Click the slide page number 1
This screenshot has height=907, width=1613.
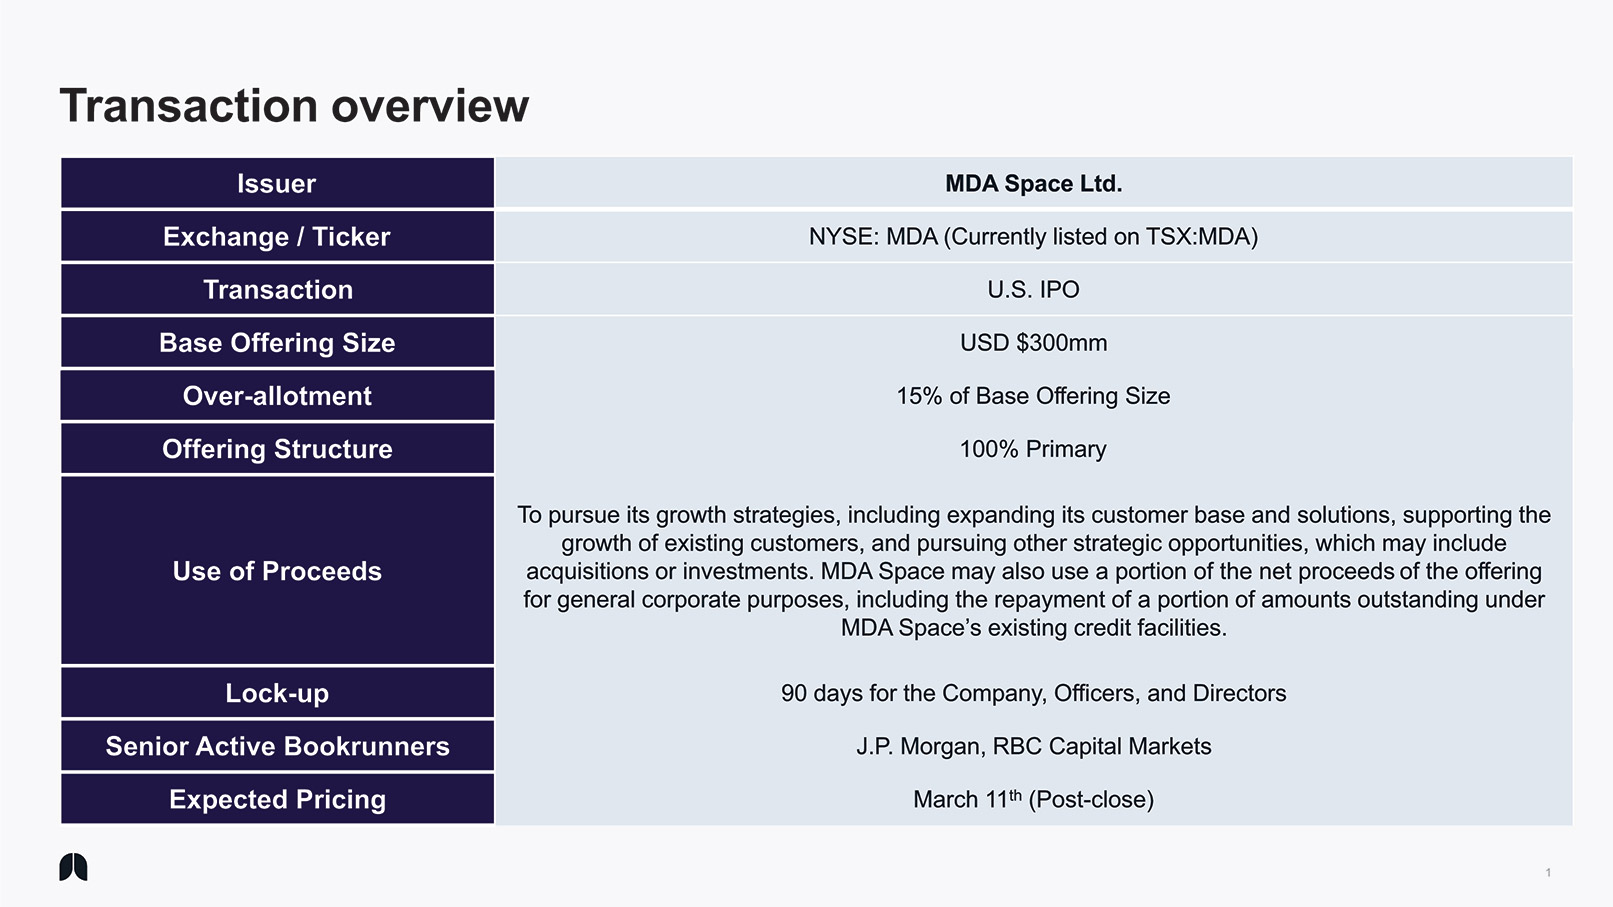coord(1548,873)
